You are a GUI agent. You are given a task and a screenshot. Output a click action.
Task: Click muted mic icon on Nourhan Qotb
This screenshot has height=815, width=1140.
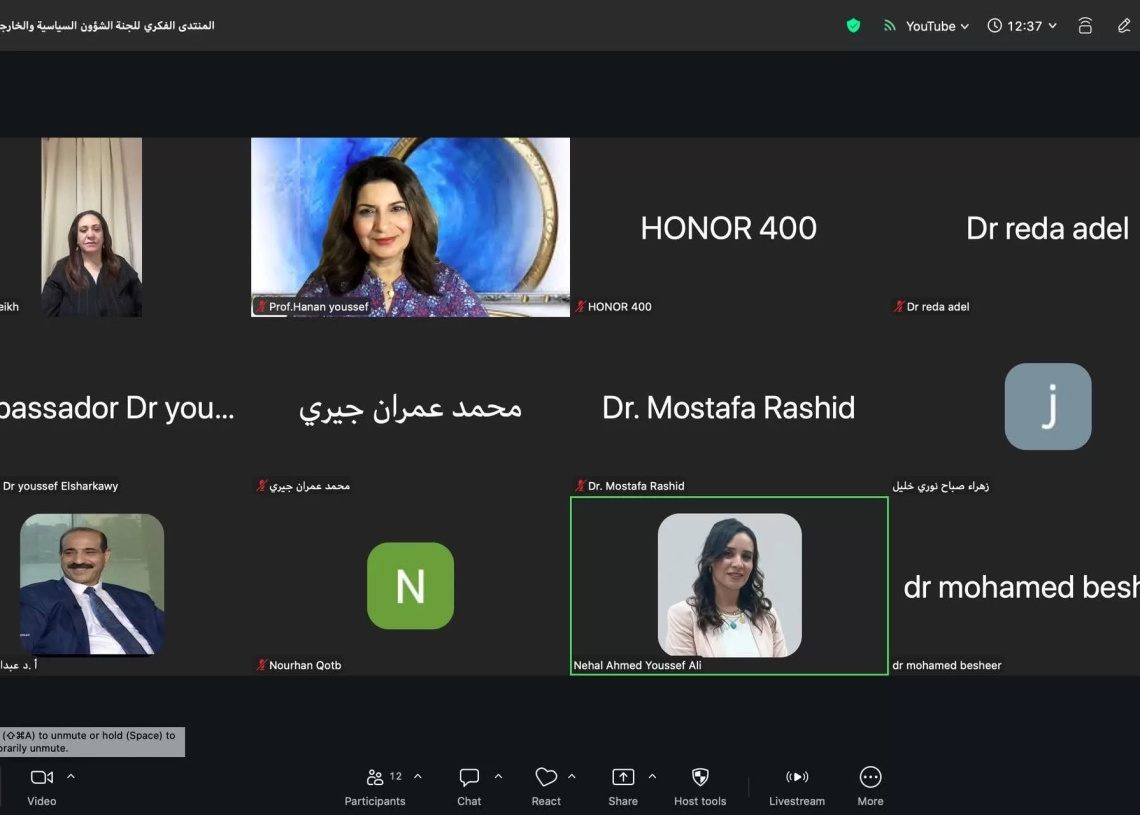(262, 665)
